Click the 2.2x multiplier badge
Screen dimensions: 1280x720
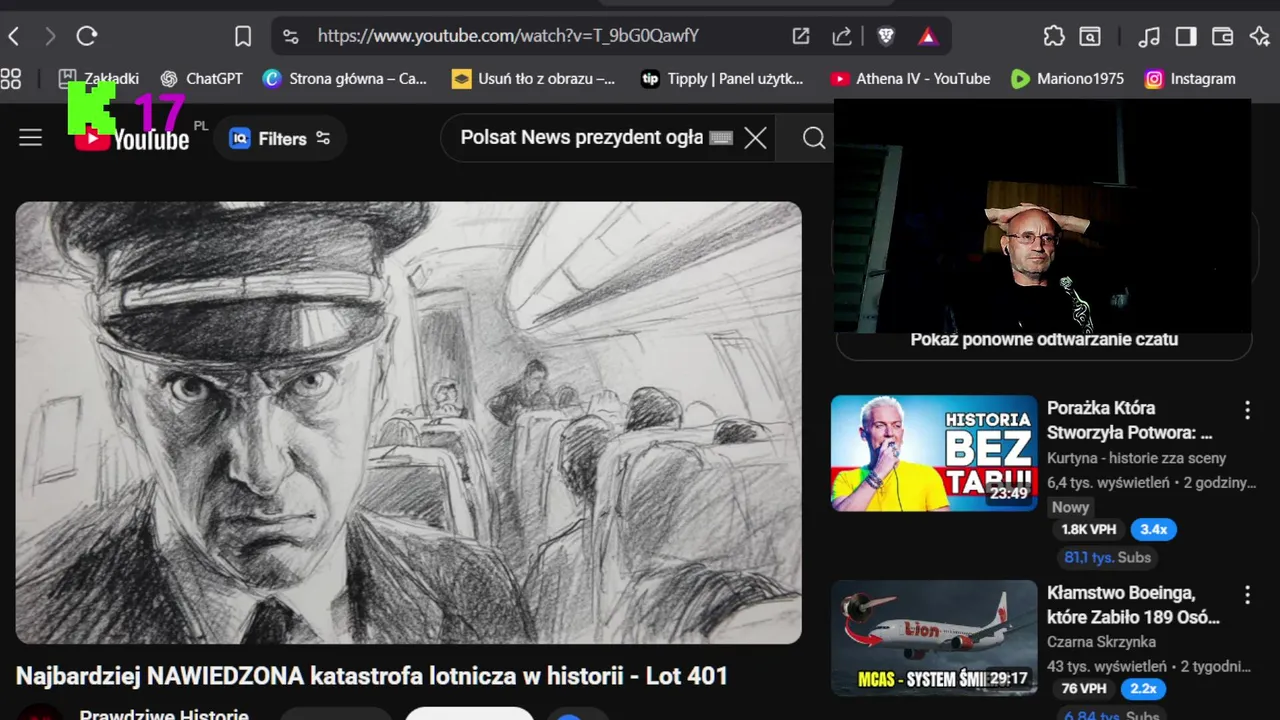tap(1143, 689)
